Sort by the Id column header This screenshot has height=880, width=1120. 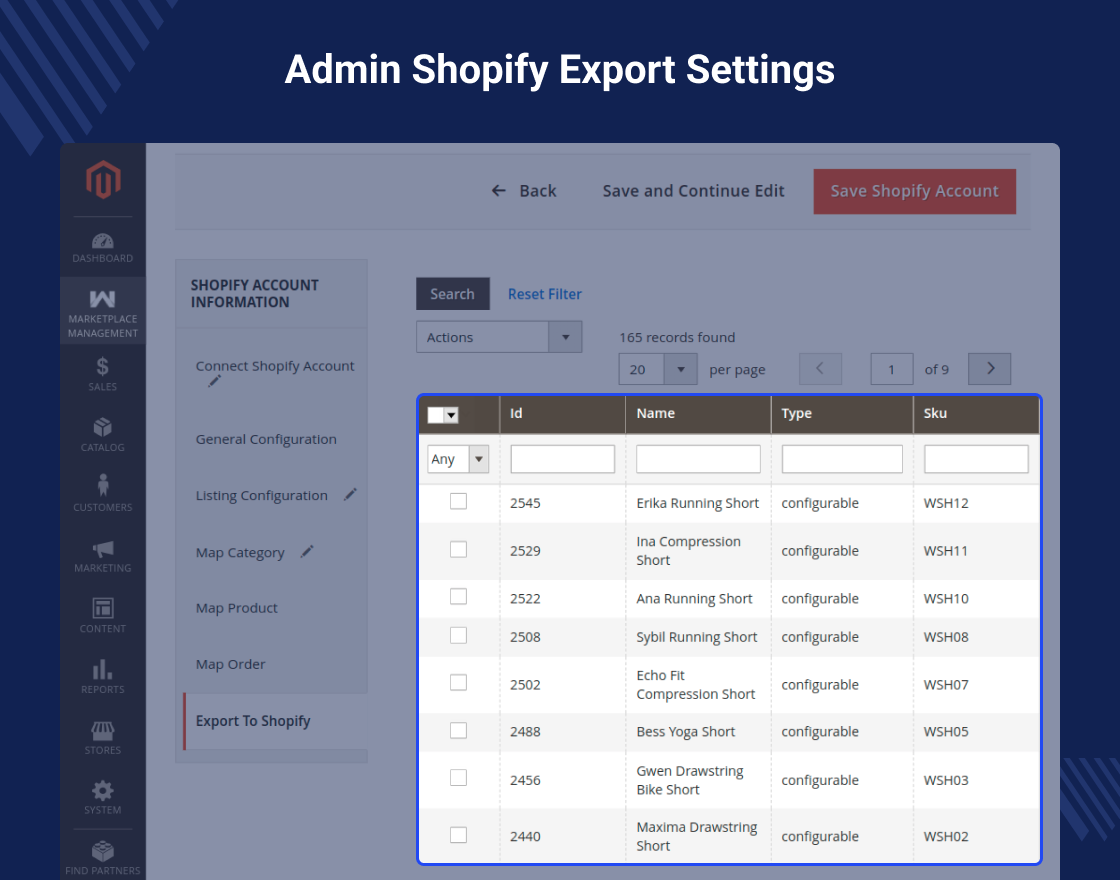coord(563,414)
